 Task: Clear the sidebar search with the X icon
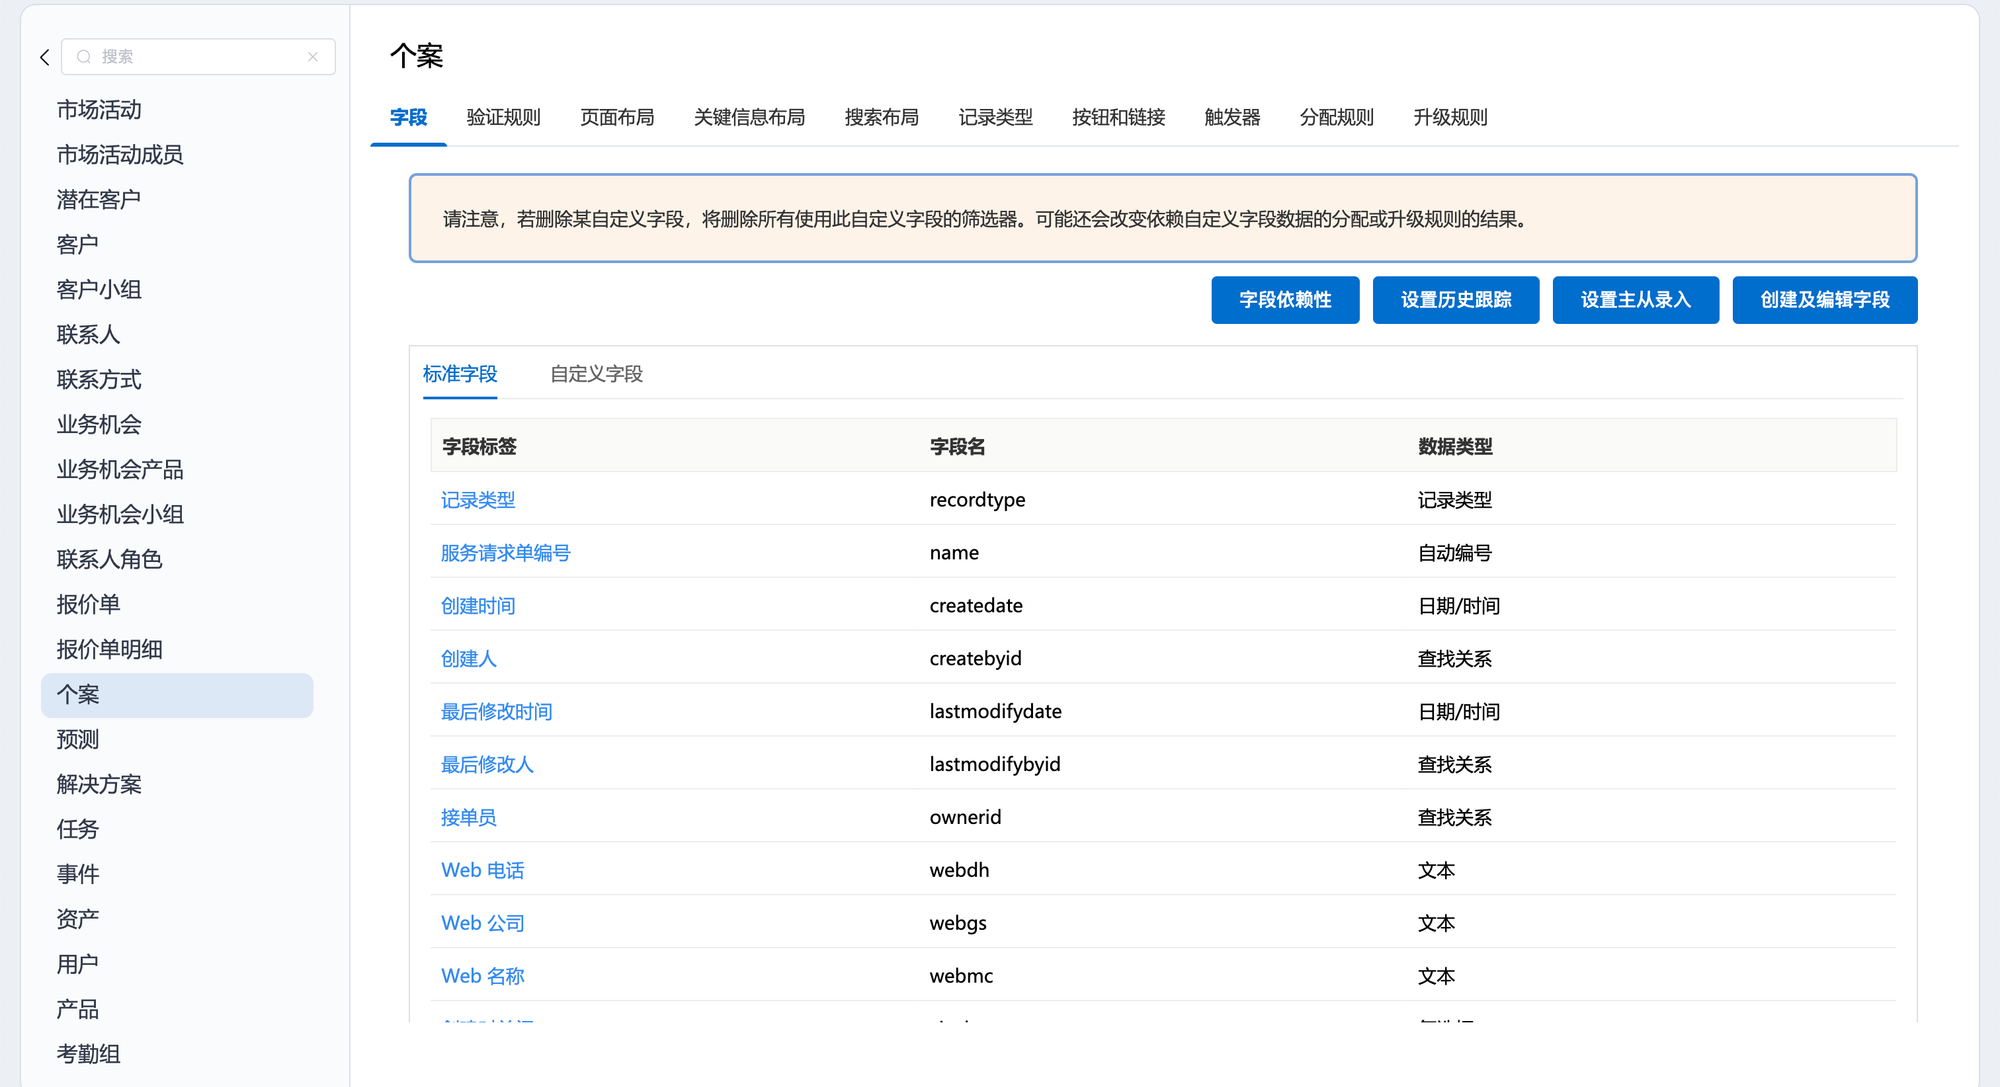point(313,57)
